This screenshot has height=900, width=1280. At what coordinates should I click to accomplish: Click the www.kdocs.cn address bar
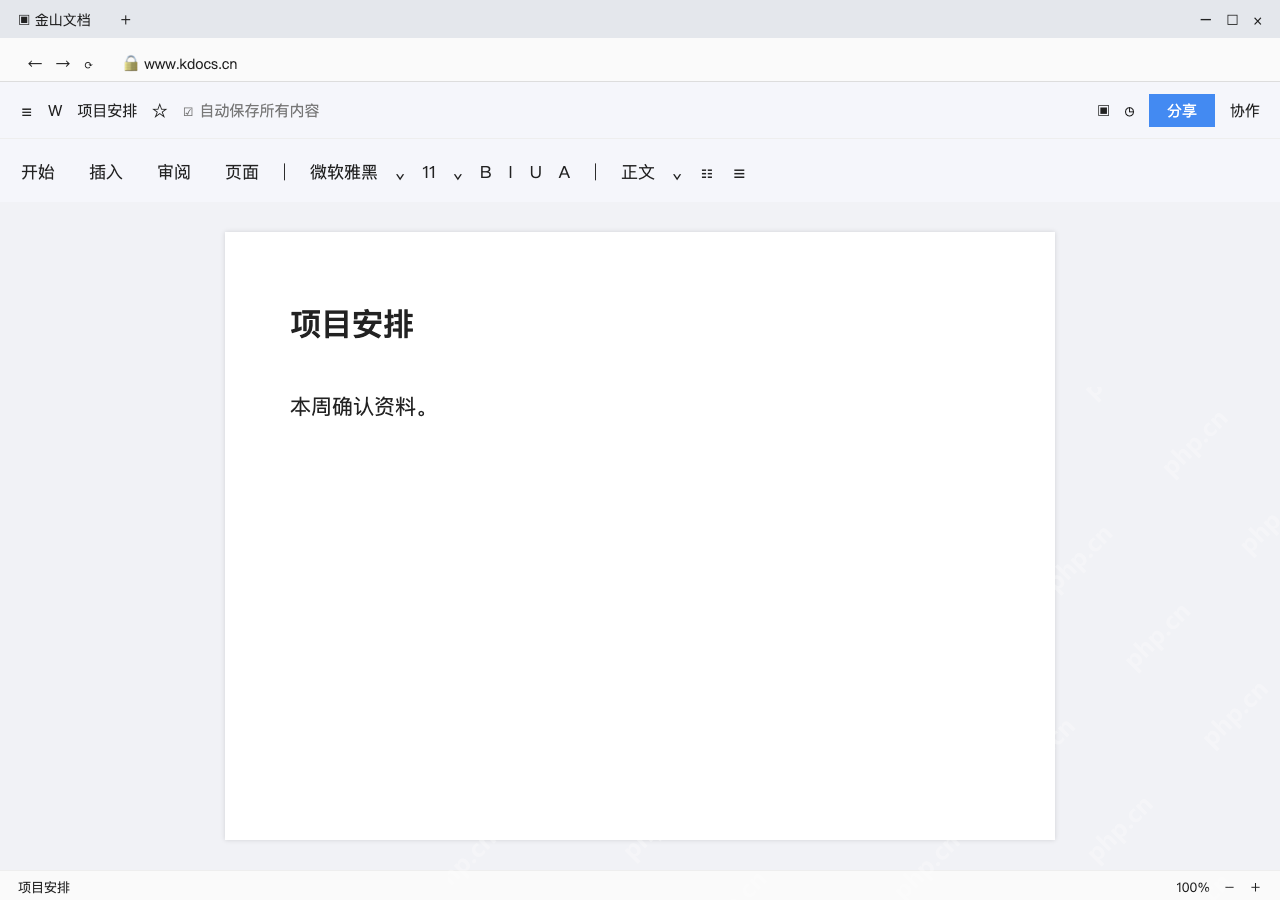pyautogui.click(x=191, y=64)
